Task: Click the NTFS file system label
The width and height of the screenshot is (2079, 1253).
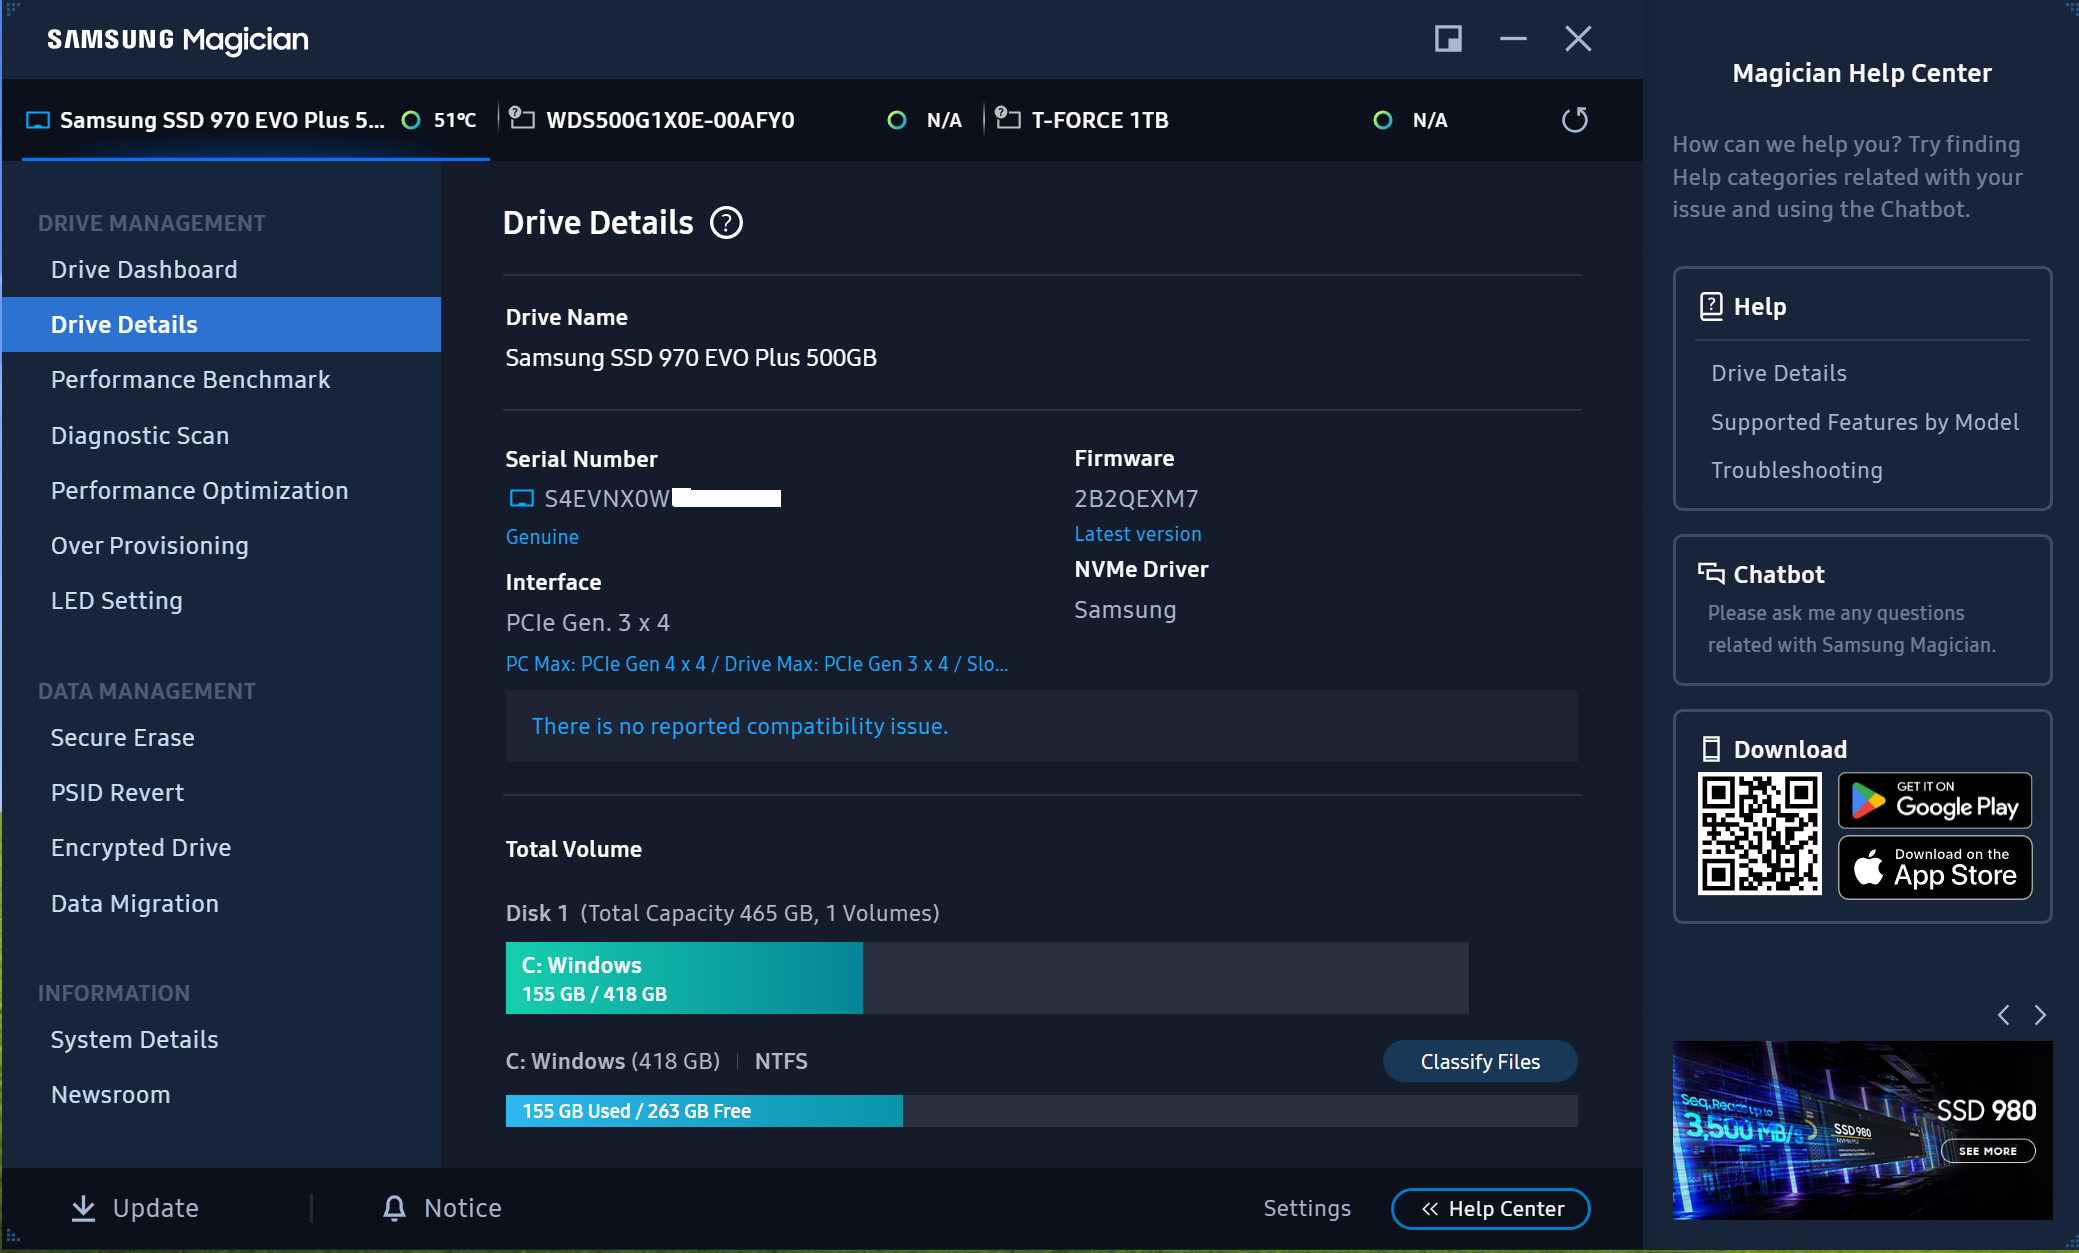Action: click(781, 1061)
